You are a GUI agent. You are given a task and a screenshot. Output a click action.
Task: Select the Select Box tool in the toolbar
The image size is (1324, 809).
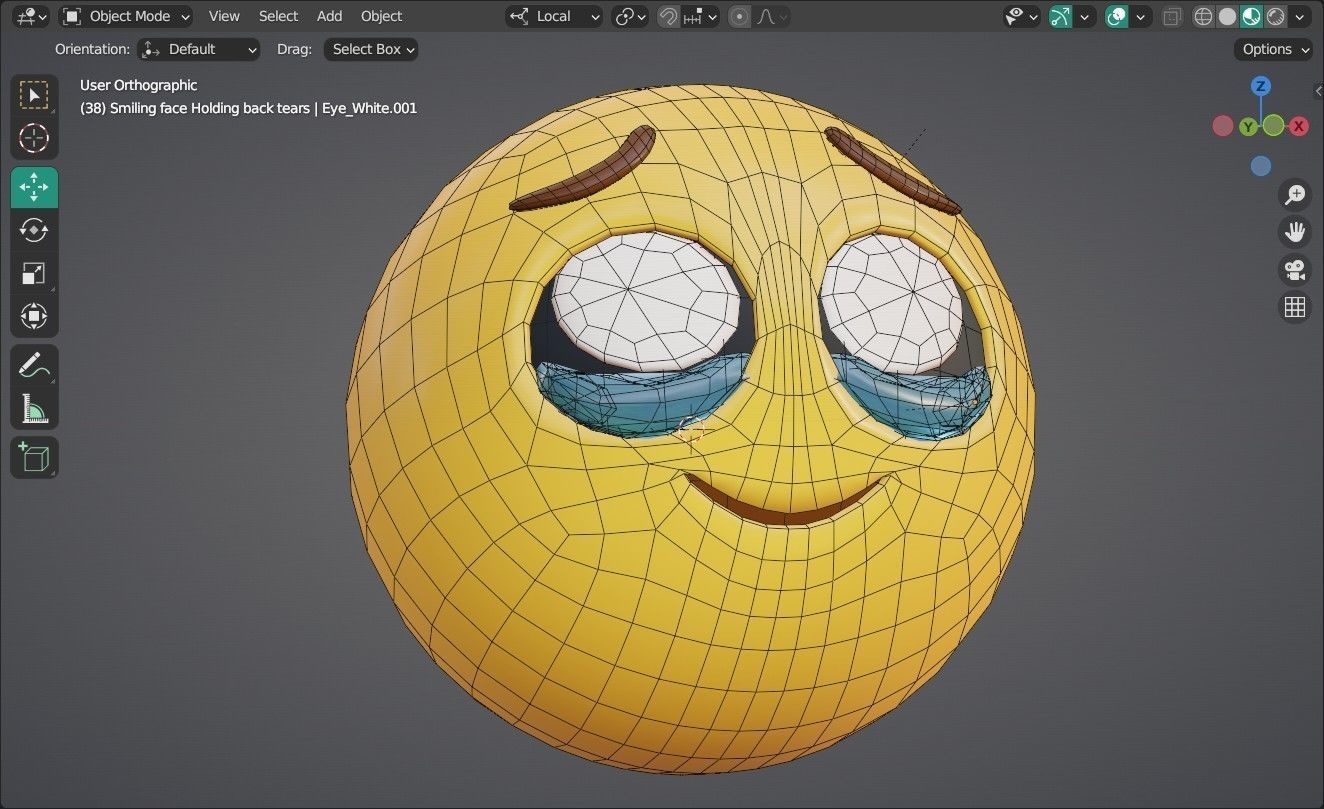34,95
